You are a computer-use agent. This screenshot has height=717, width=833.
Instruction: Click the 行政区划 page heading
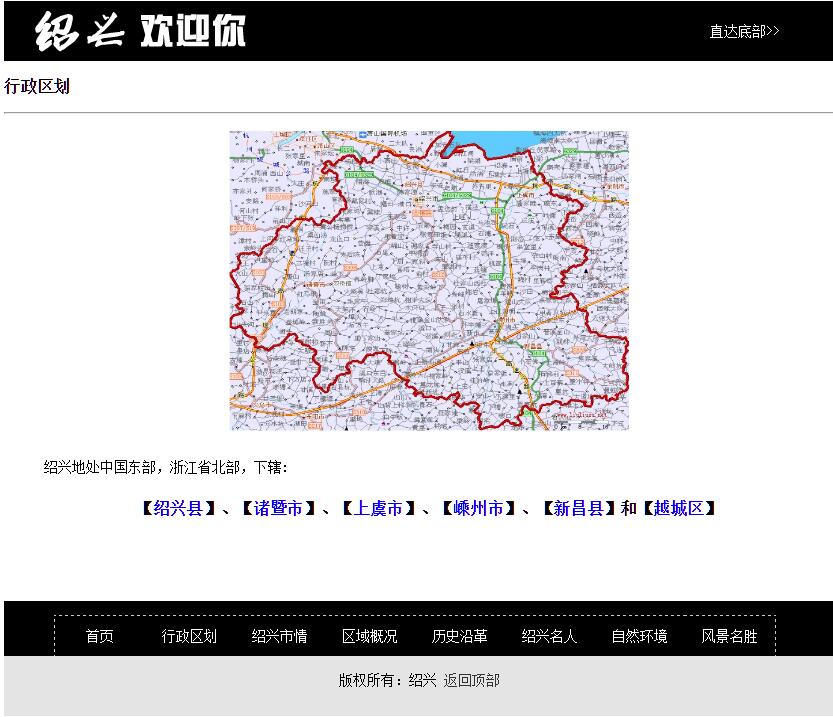click(37, 86)
